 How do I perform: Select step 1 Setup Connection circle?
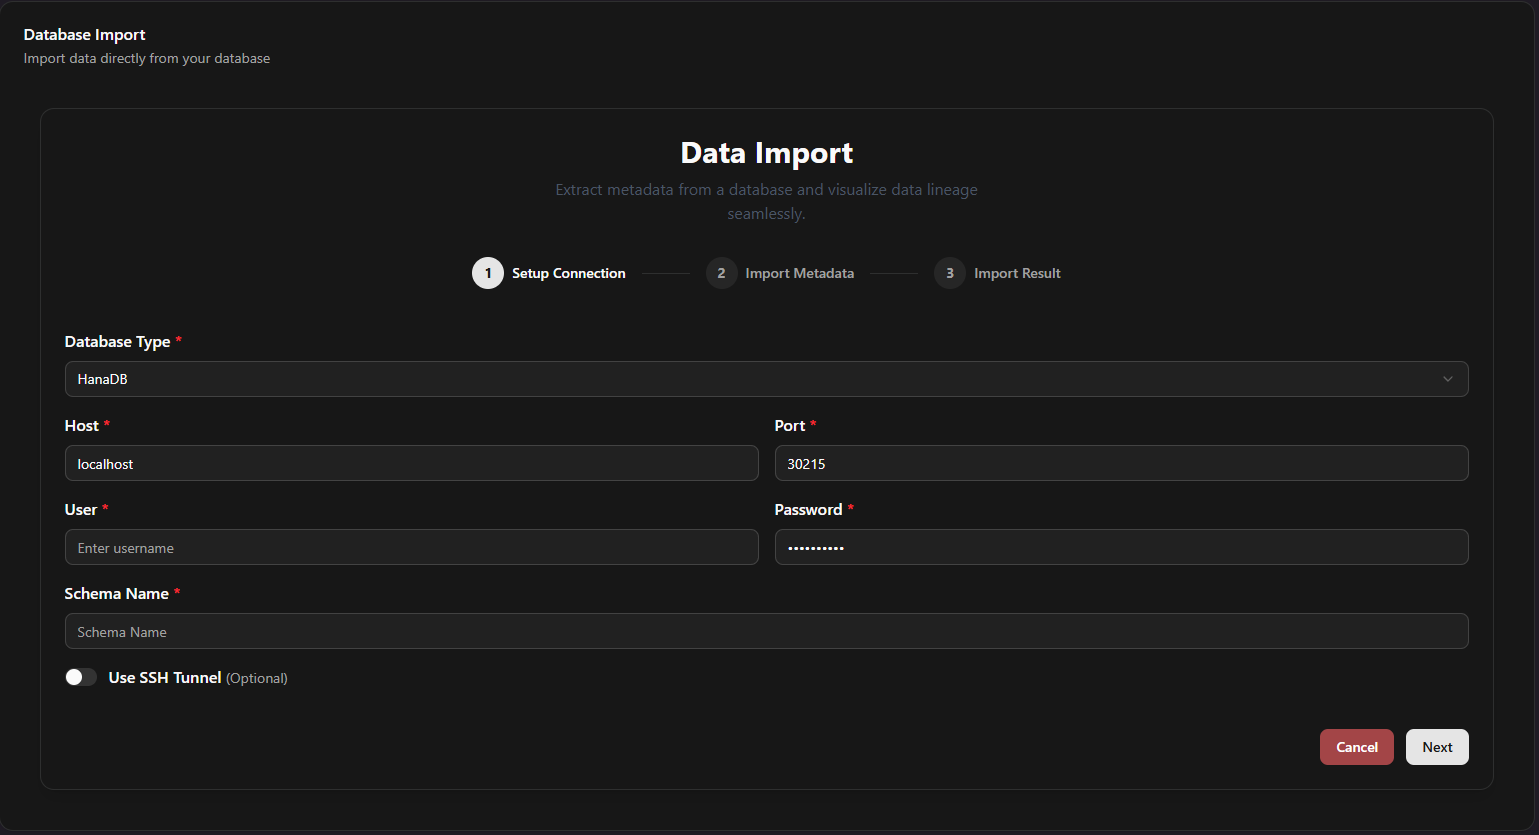click(488, 273)
